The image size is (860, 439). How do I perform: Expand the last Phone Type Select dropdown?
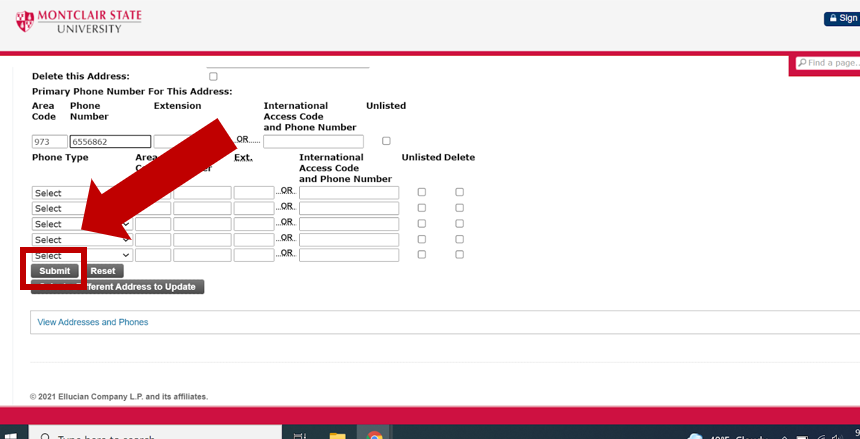82,256
